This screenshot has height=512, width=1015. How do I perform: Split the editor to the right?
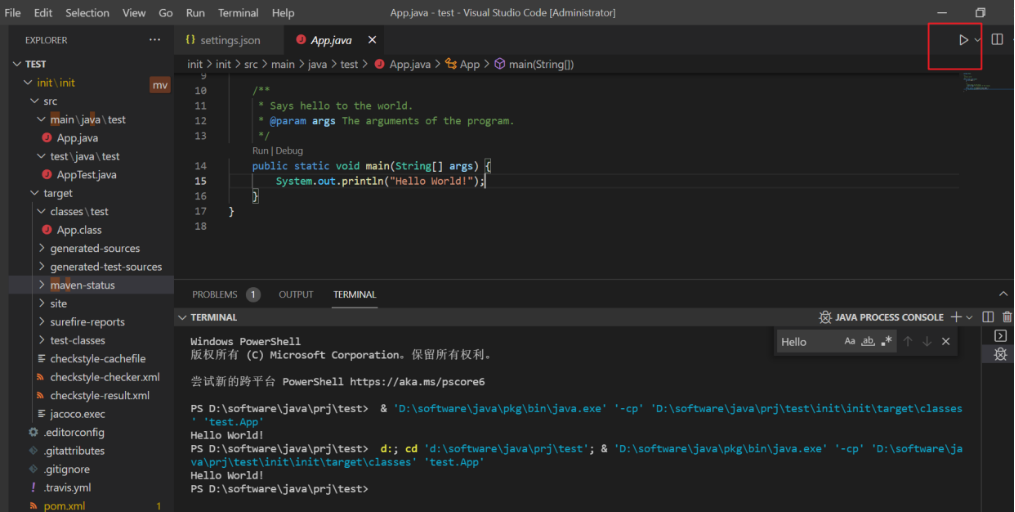click(x=997, y=39)
